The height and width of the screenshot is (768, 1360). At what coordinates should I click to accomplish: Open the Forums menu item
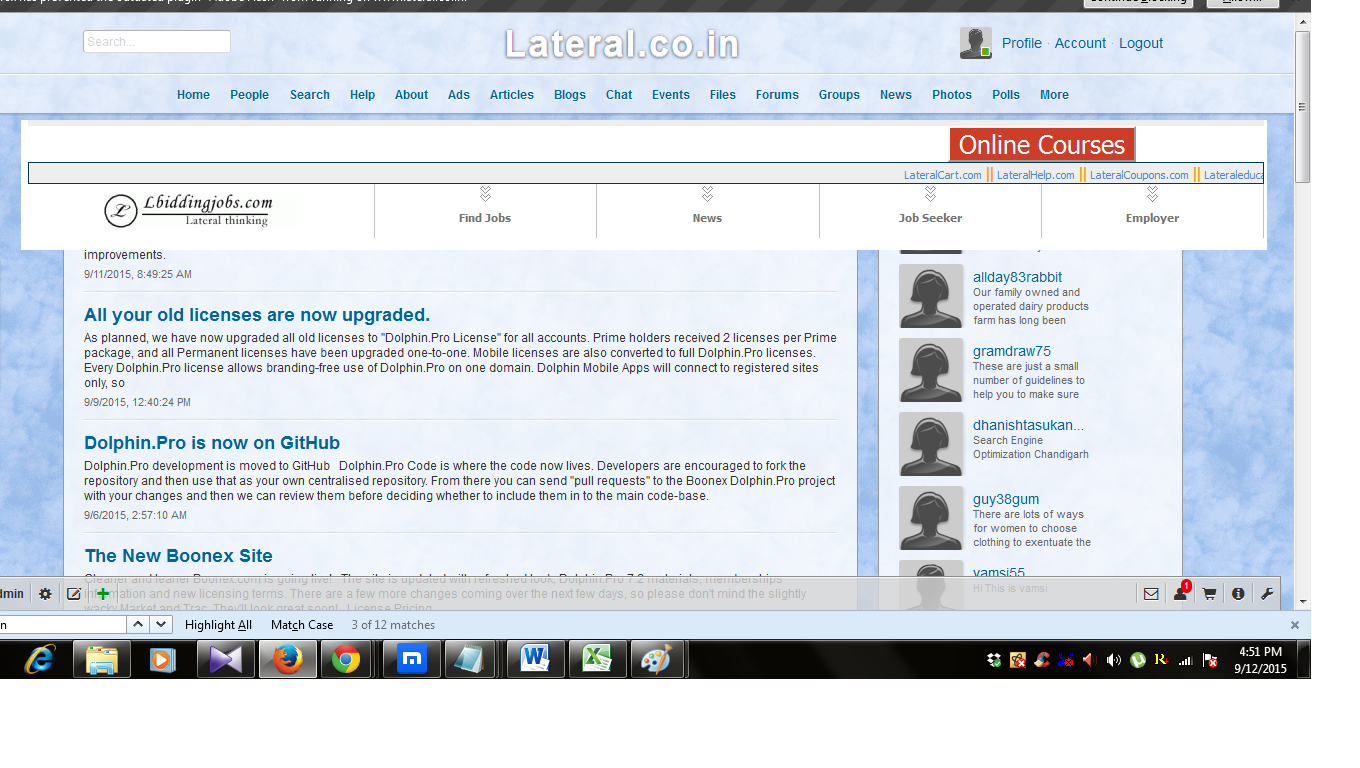click(777, 95)
